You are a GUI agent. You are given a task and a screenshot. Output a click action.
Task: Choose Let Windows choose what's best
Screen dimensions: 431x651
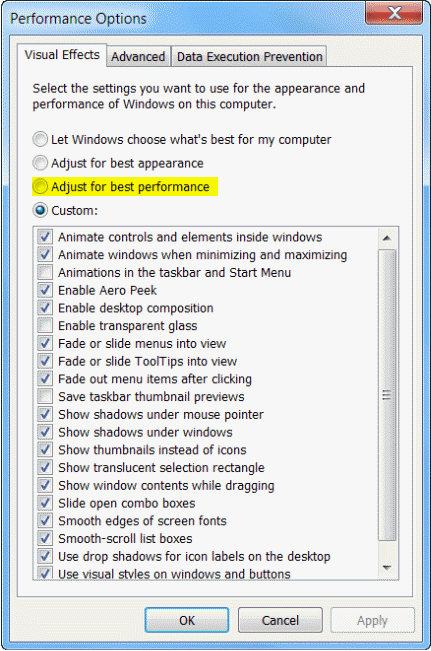40,140
